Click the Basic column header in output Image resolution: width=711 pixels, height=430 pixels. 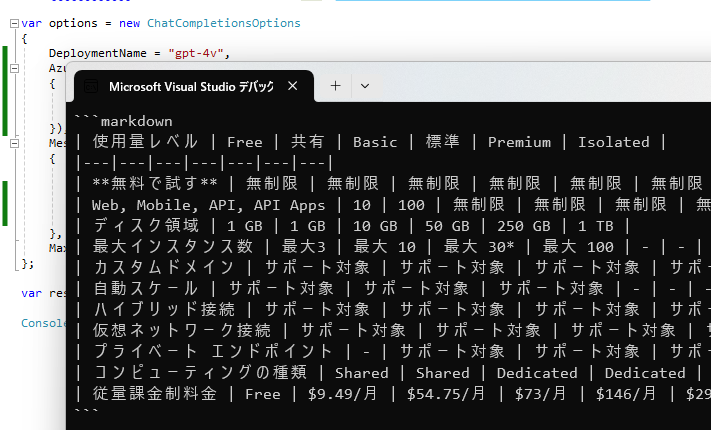point(375,142)
